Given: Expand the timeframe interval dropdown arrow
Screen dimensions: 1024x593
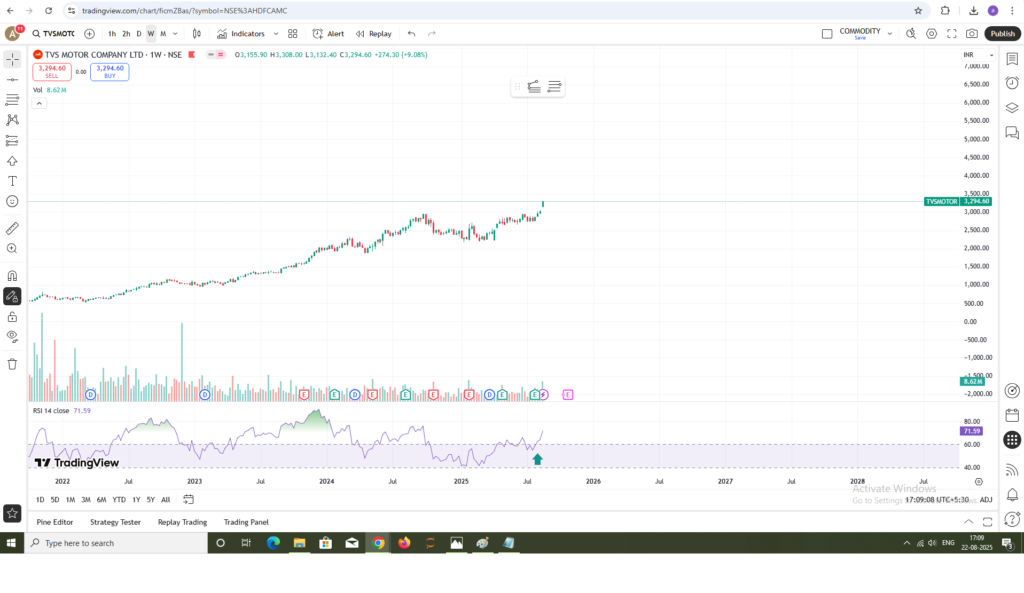Looking at the screenshot, I should (175, 34).
